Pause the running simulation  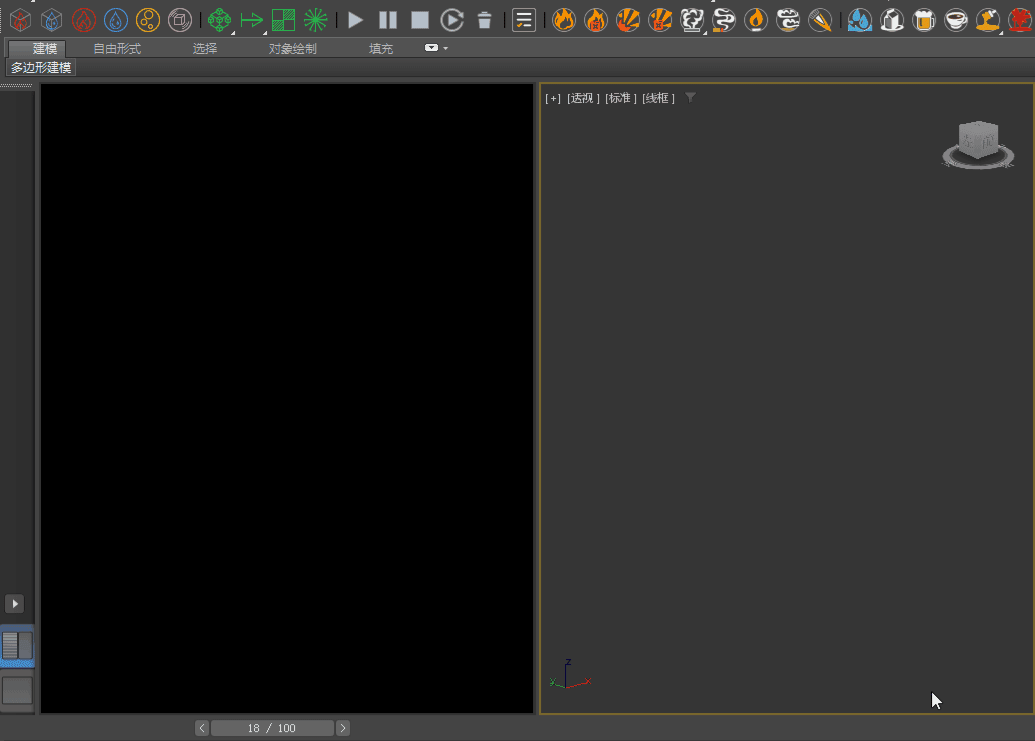coord(388,20)
